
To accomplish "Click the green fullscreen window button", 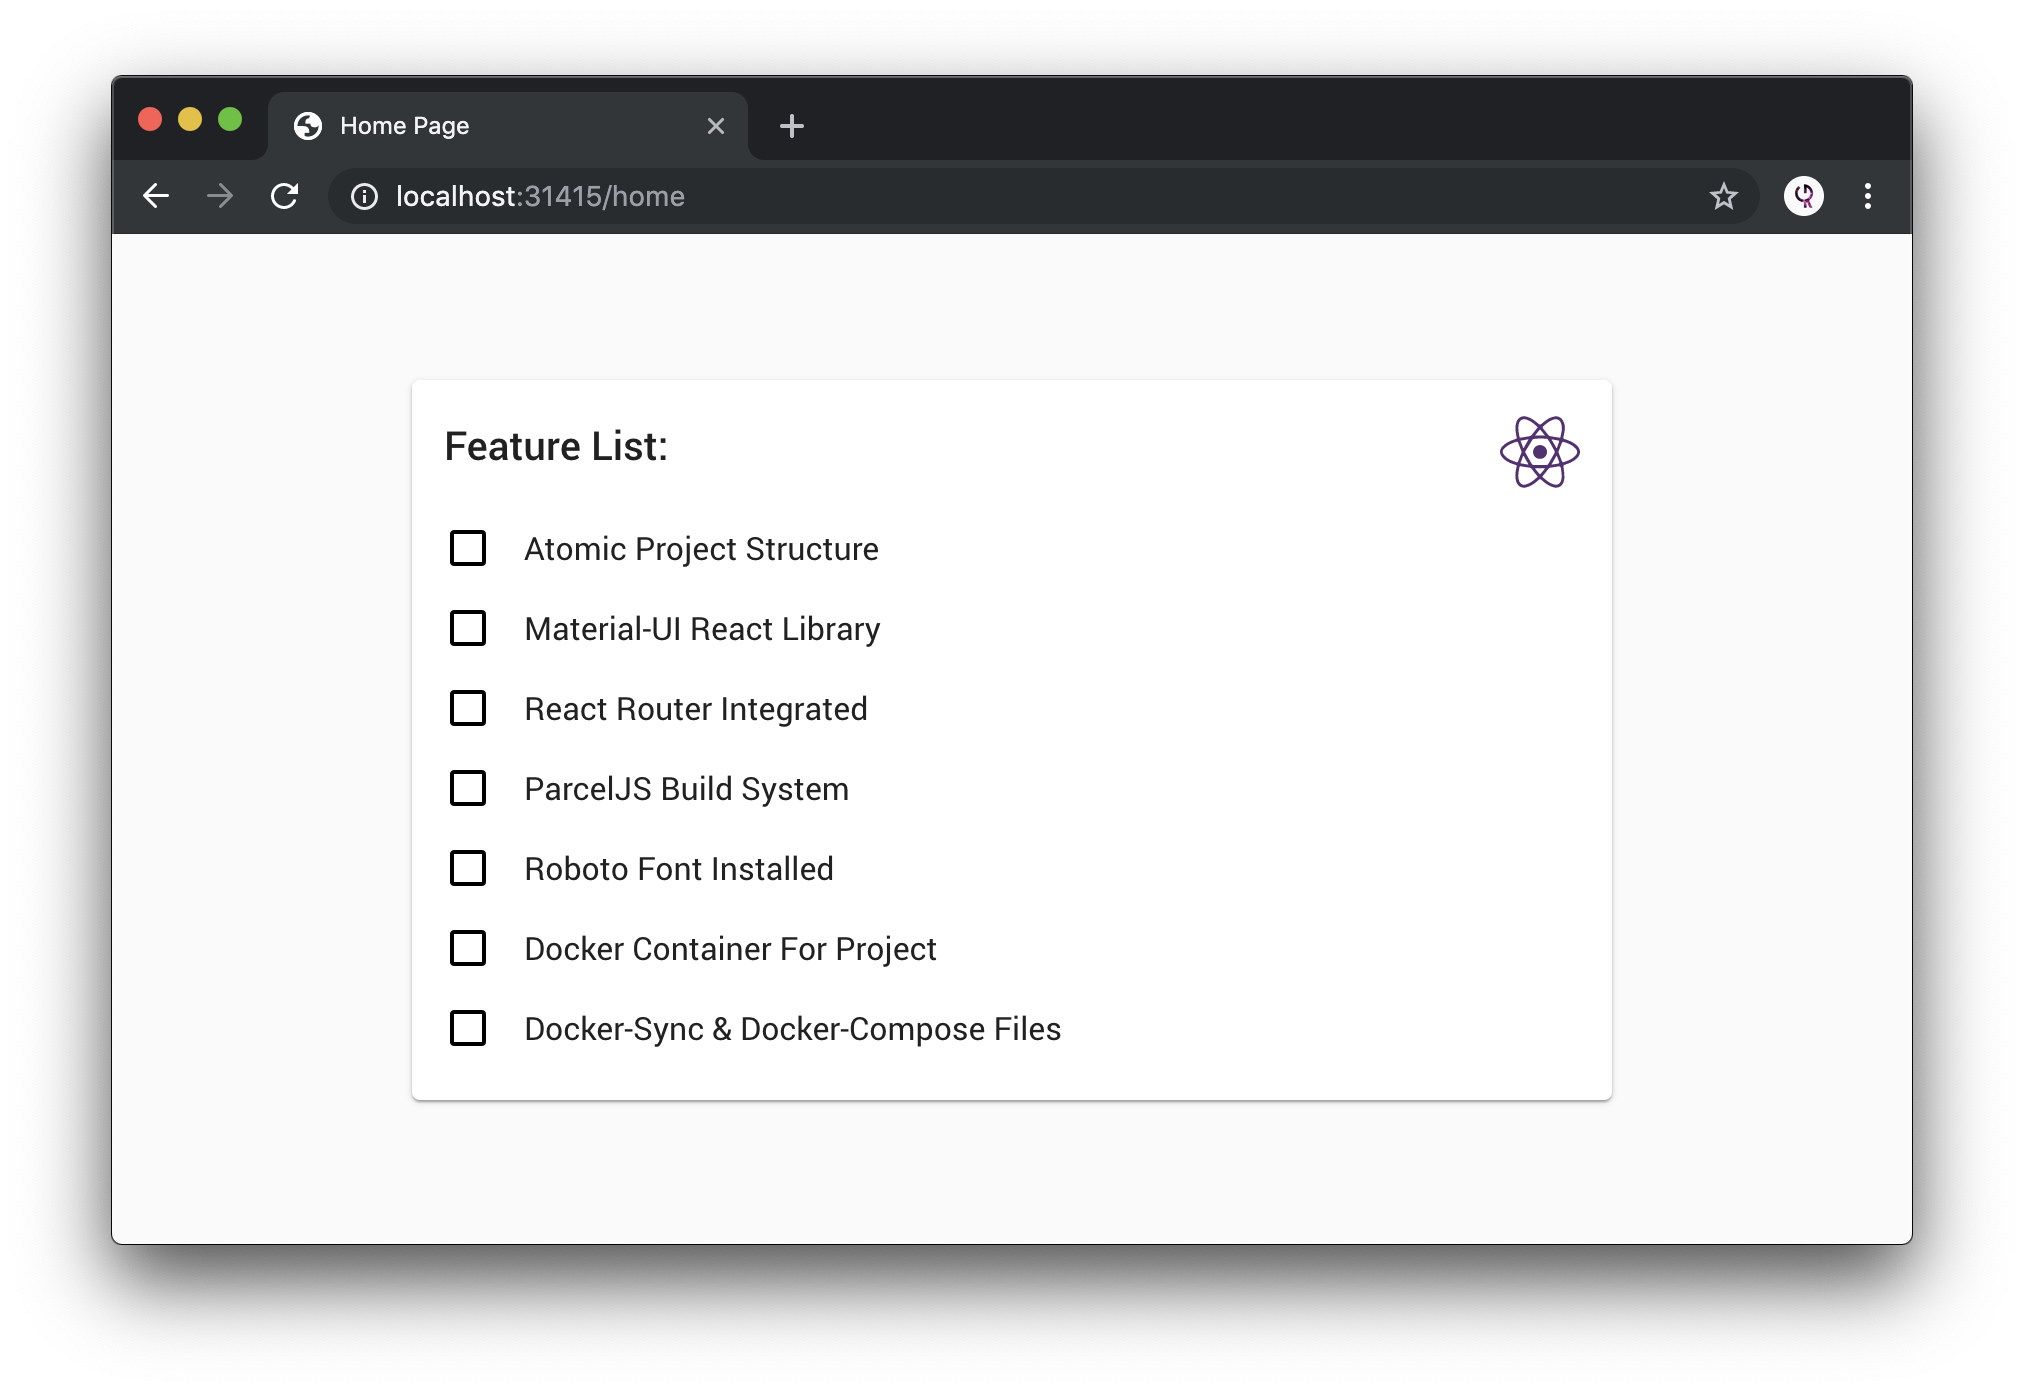I will pos(230,120).
